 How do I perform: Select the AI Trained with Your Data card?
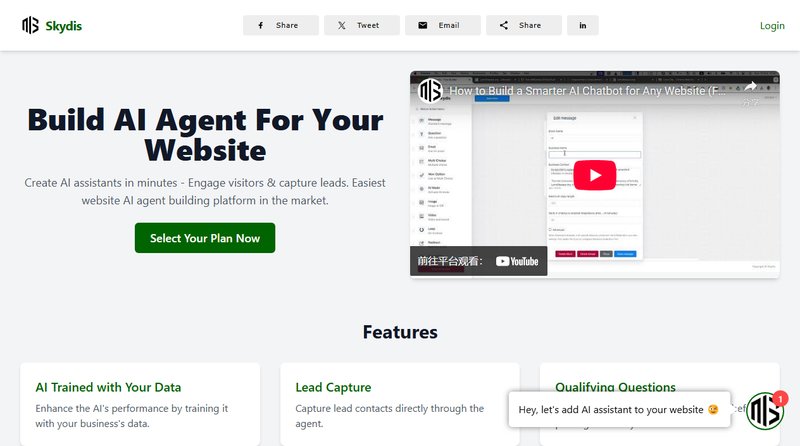(x=140, y=403)
